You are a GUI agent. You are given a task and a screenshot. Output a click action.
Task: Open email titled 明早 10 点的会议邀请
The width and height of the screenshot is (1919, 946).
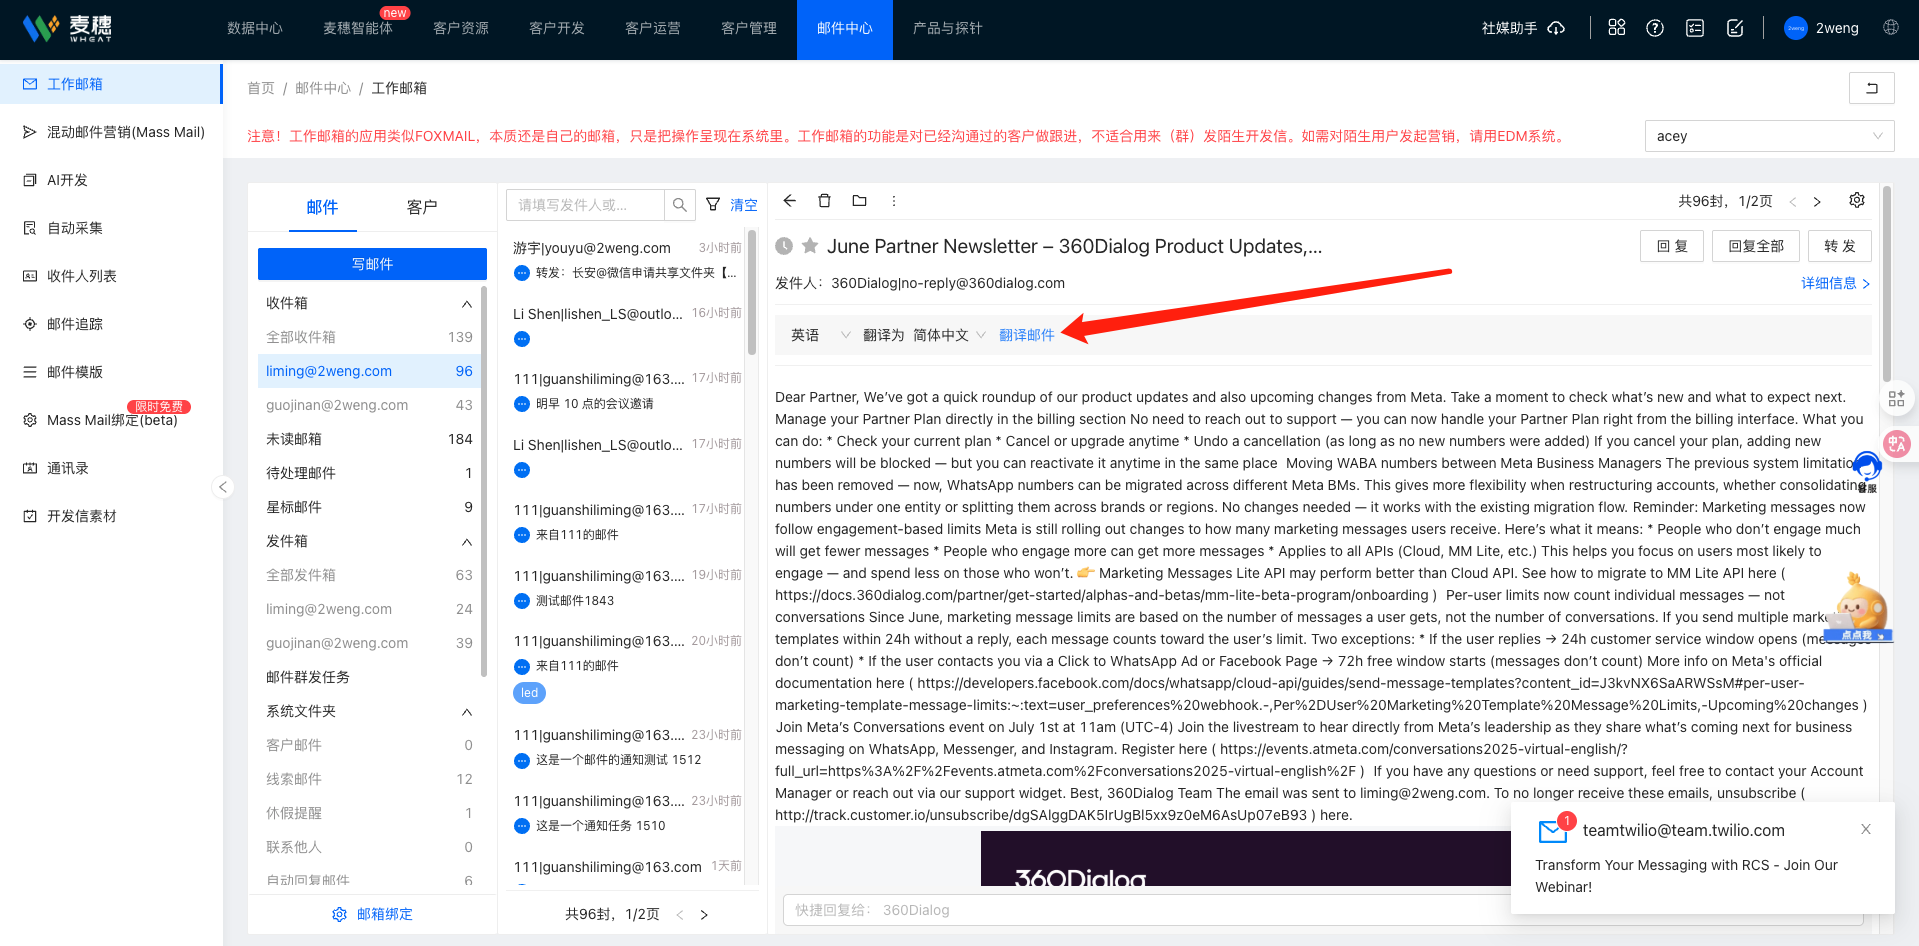(627, 391)
